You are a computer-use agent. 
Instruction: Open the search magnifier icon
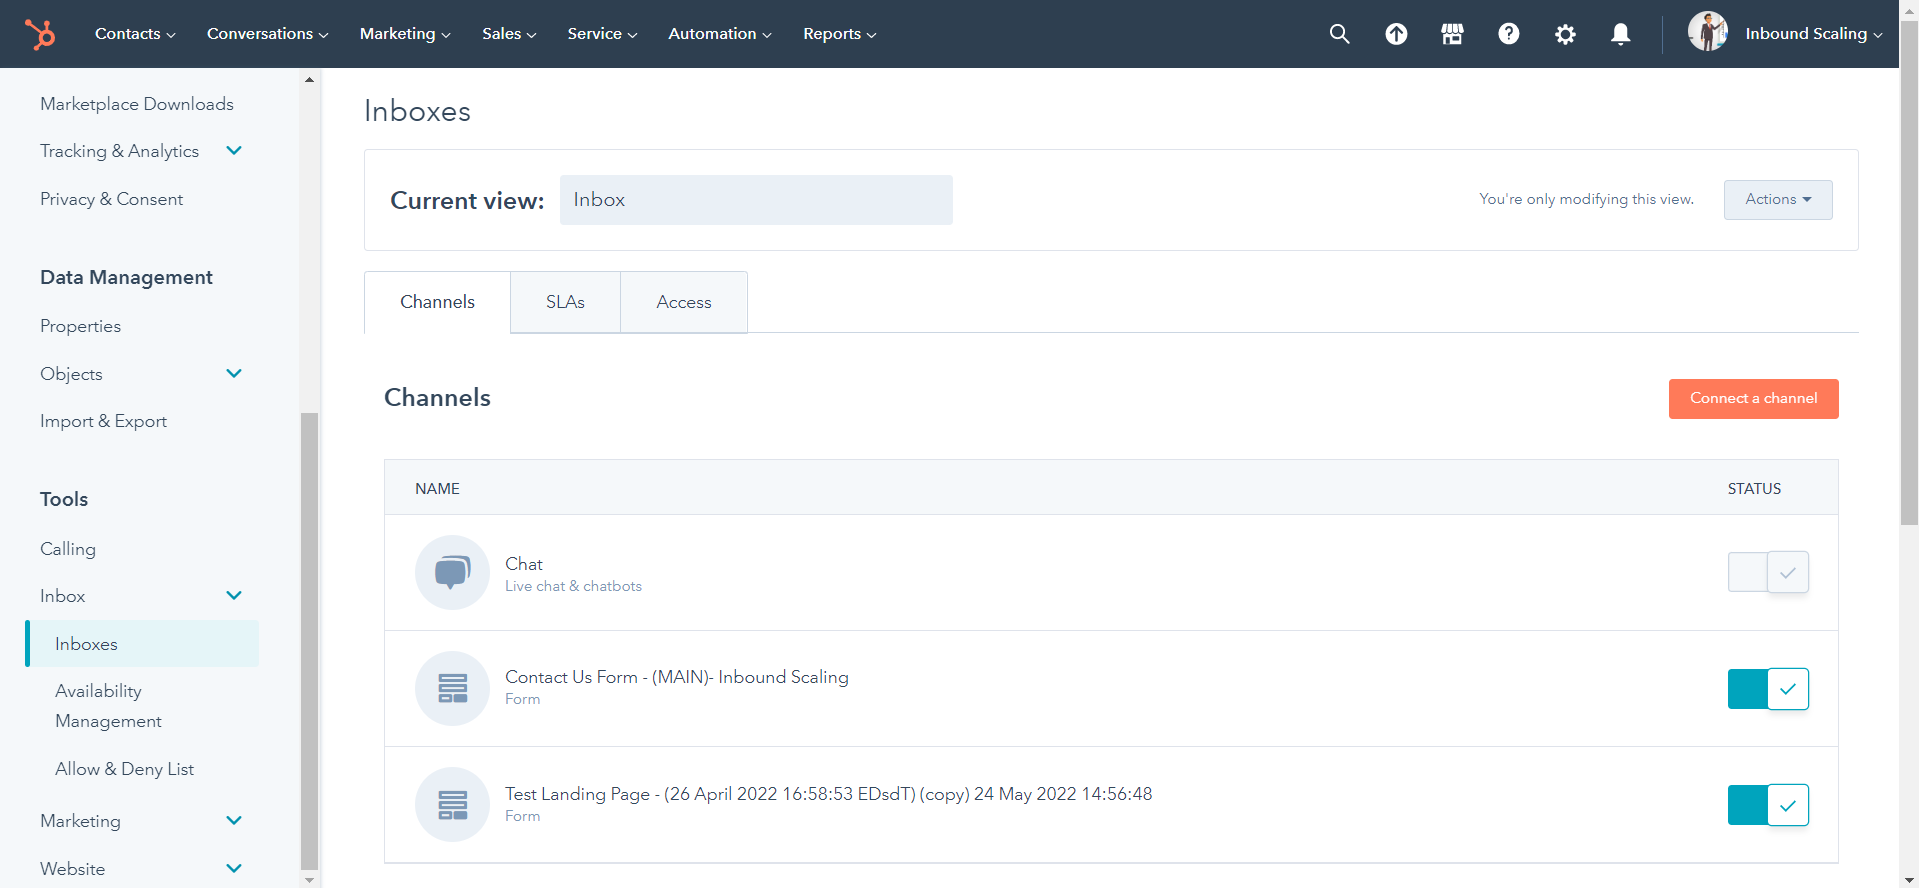tap(1339, 34)
